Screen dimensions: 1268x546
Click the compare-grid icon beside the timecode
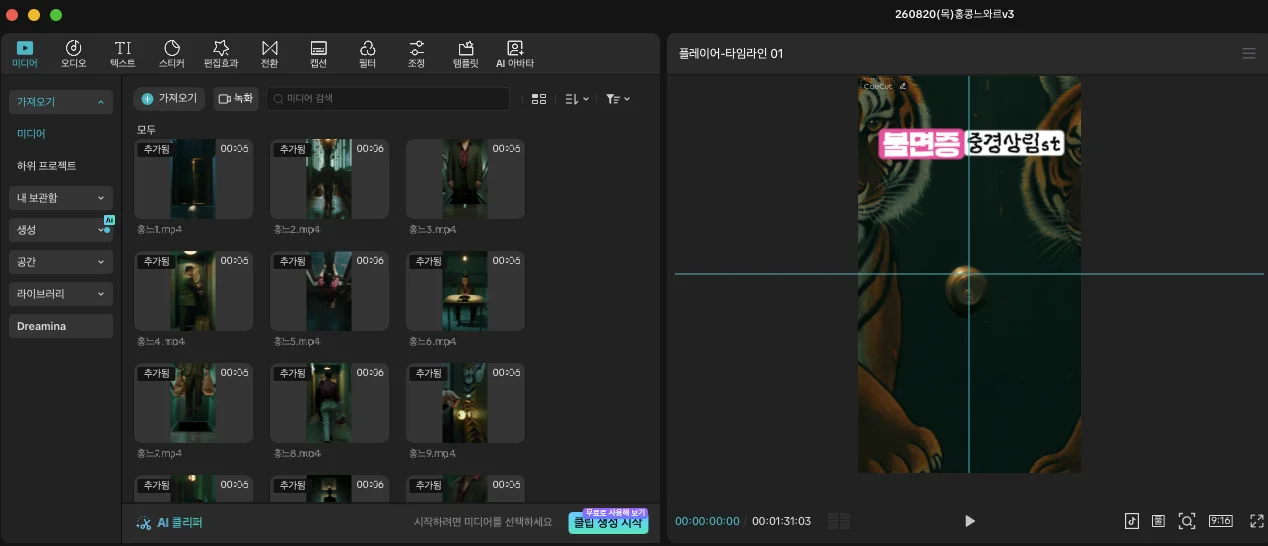[839, 521]
